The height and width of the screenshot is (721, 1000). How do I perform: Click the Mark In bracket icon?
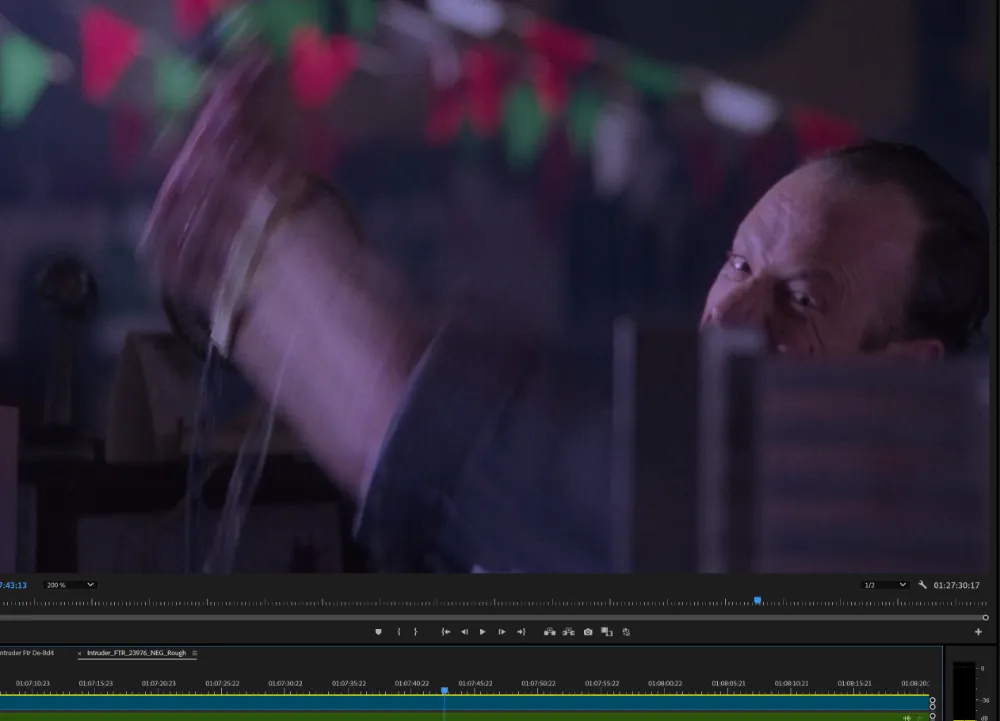click(x=399, y=632)
